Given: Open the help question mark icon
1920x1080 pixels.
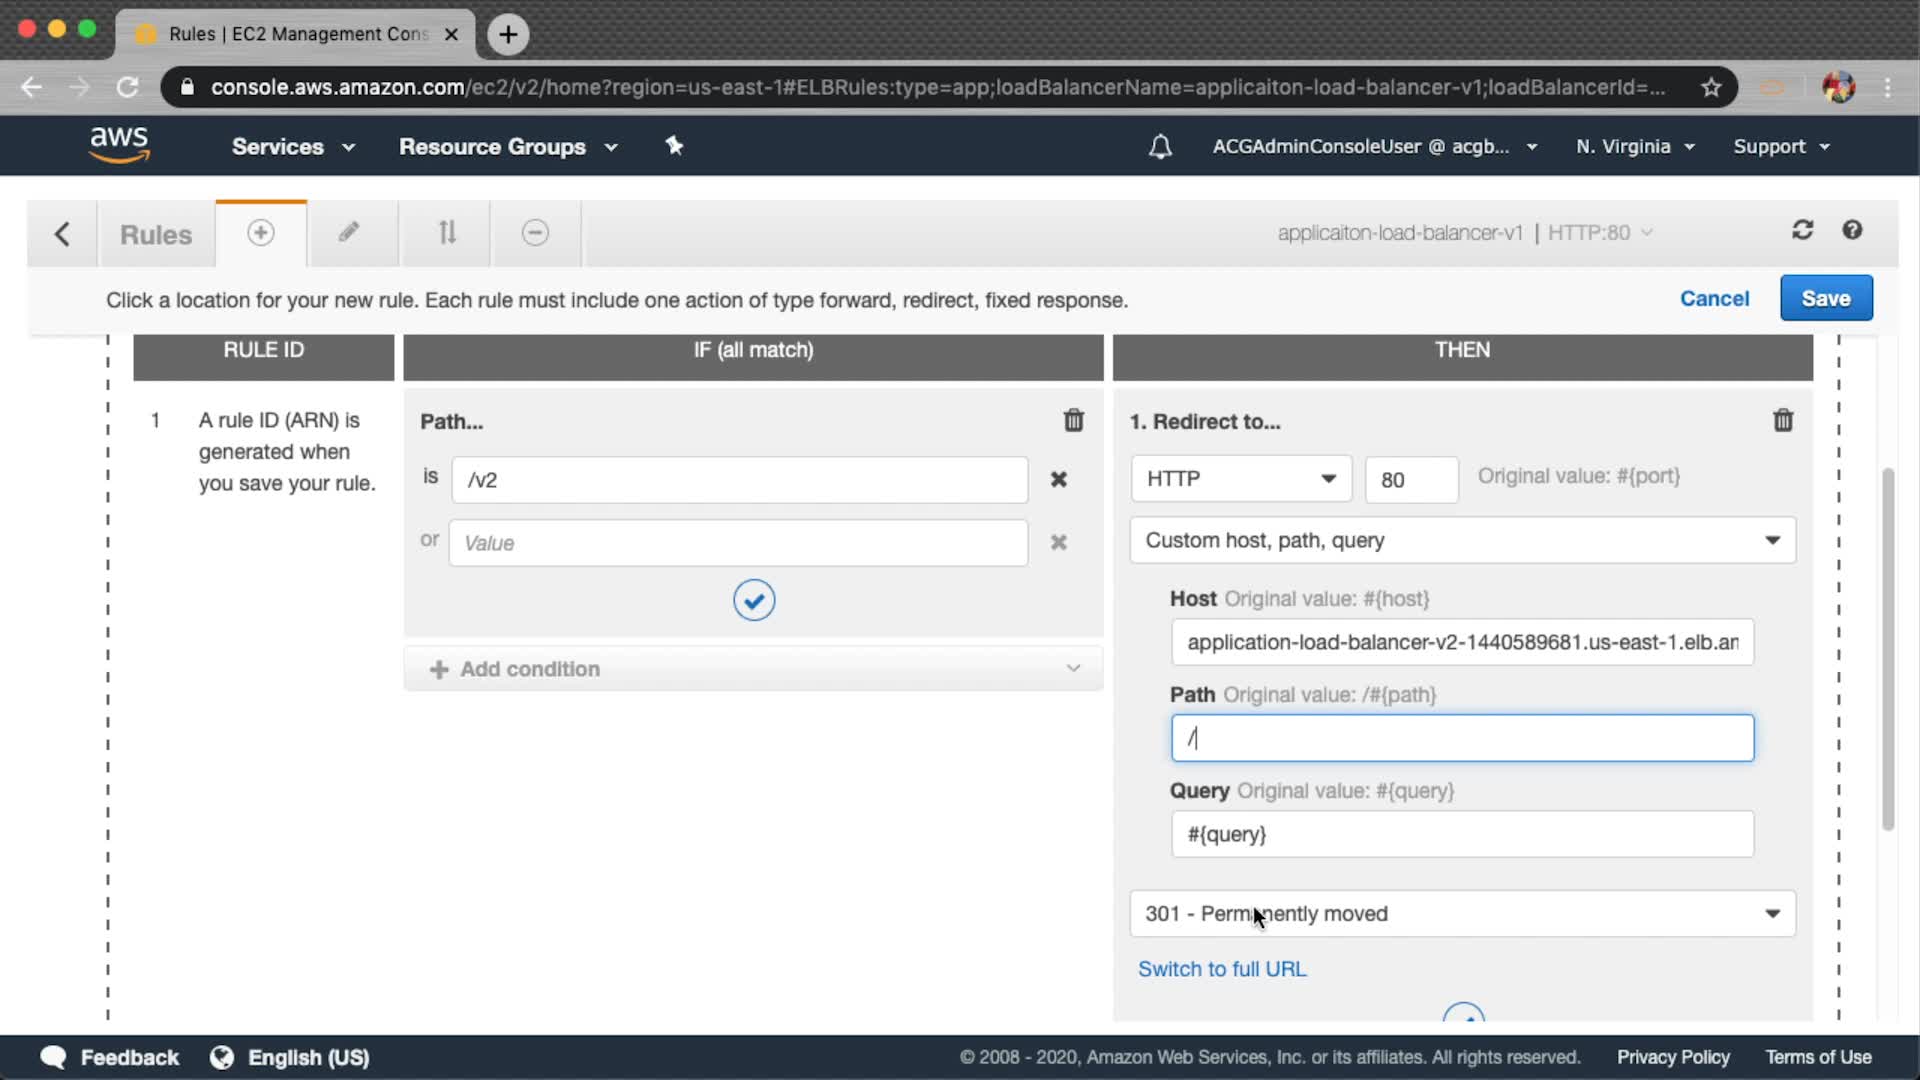Looking at the screenshot, I should point(1852,231).
